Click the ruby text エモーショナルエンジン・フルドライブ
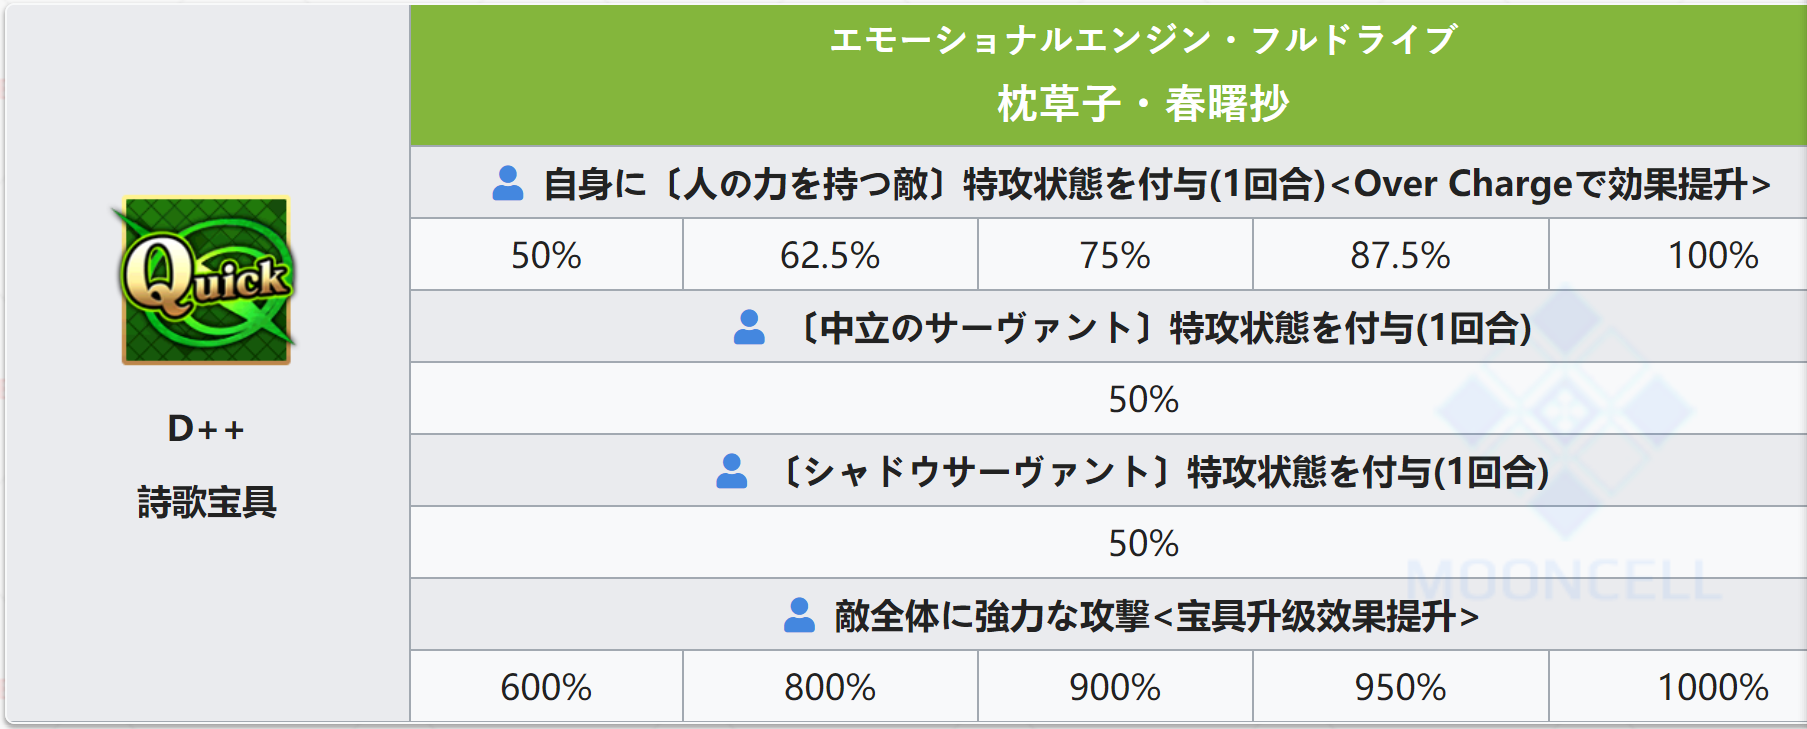The image size is (1807, 729). 1143,40
